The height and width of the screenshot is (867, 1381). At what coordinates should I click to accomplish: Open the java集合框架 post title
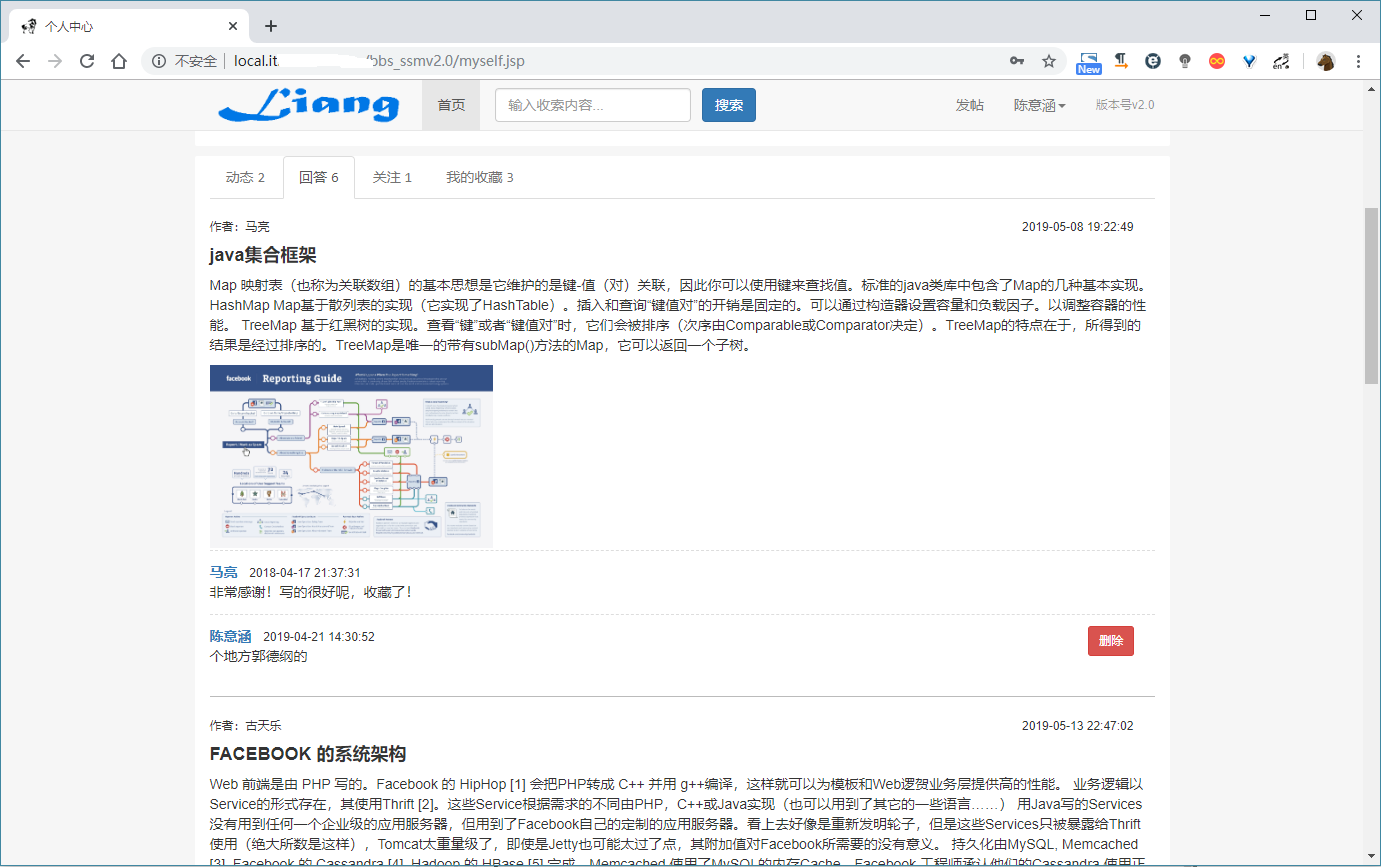point(263,254)
